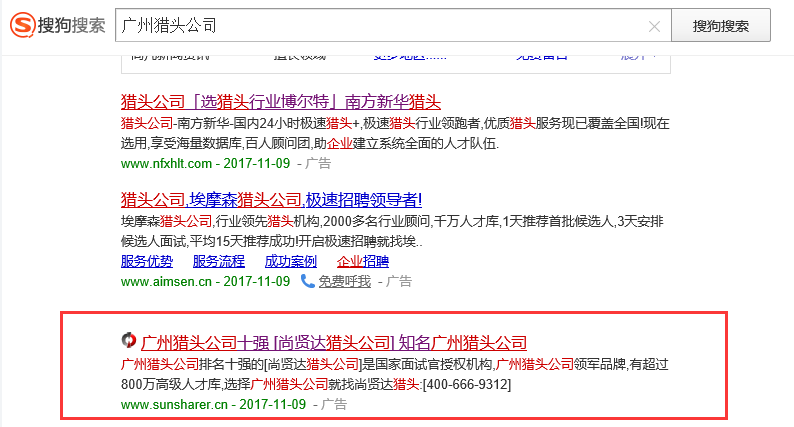794x427 pixels.
Task: Open the 南方新华猎头 result title
Action: [x=280, y=102]
